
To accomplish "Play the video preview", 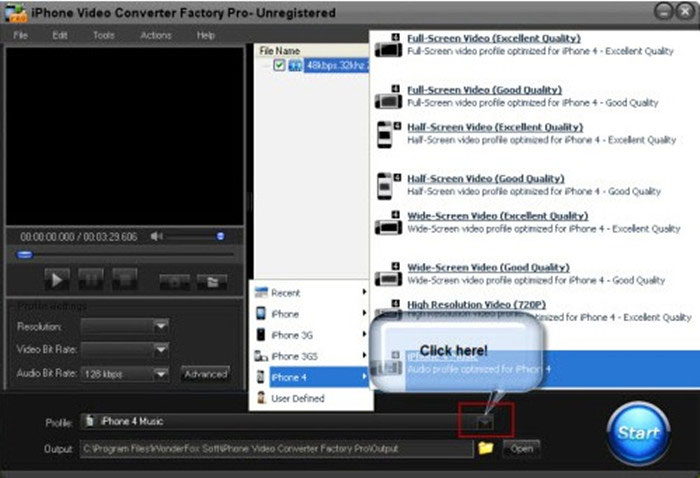I will tap(57, 280).
